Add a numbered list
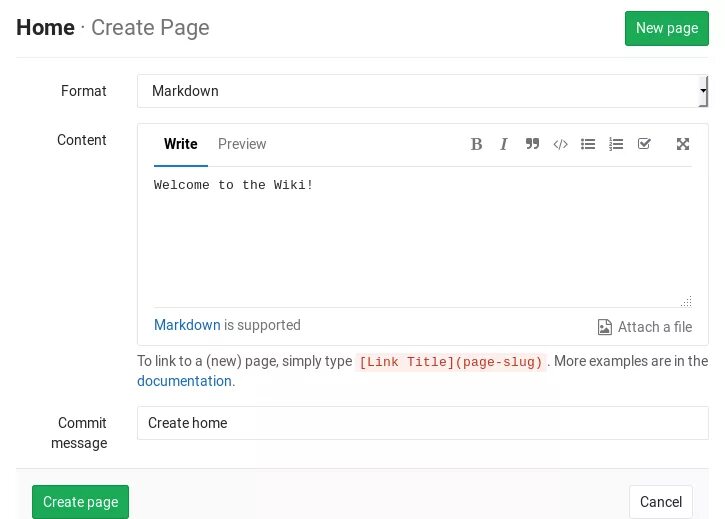The image size is (725, 519). [x=616, y=144]
